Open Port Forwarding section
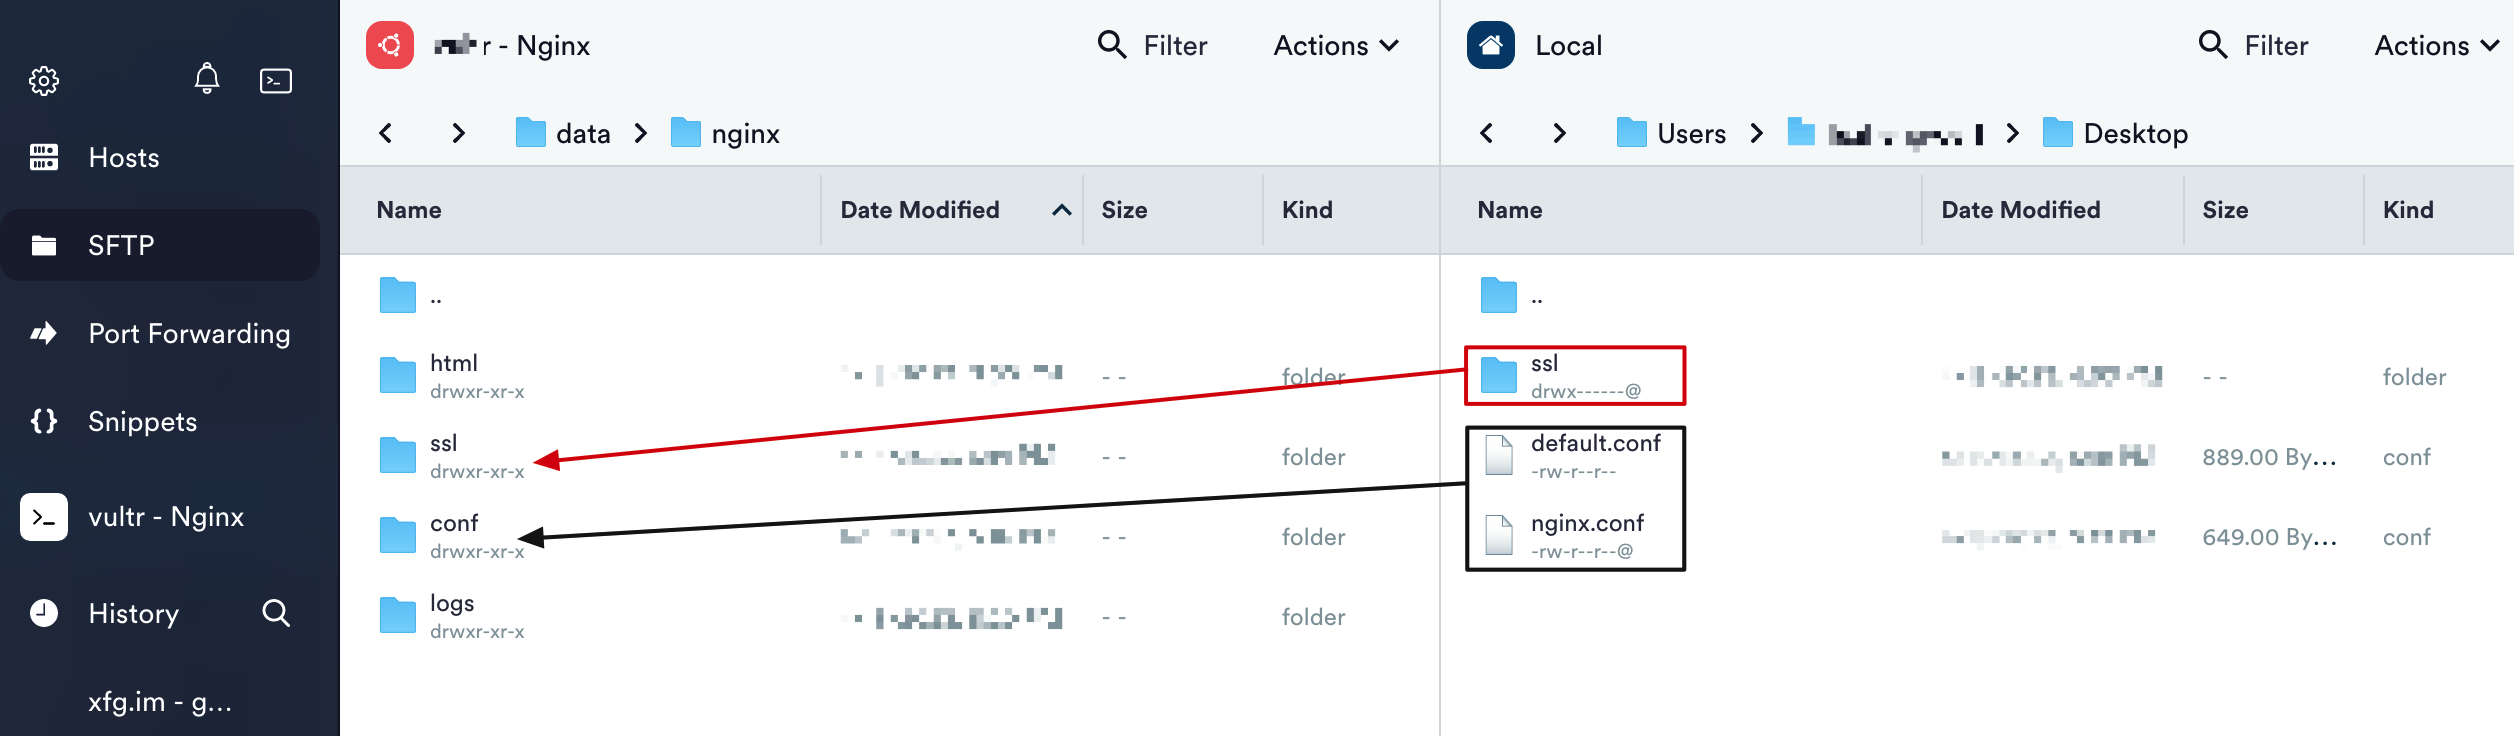The width and height of the screenshot is (2514, 736). point(189,334)
